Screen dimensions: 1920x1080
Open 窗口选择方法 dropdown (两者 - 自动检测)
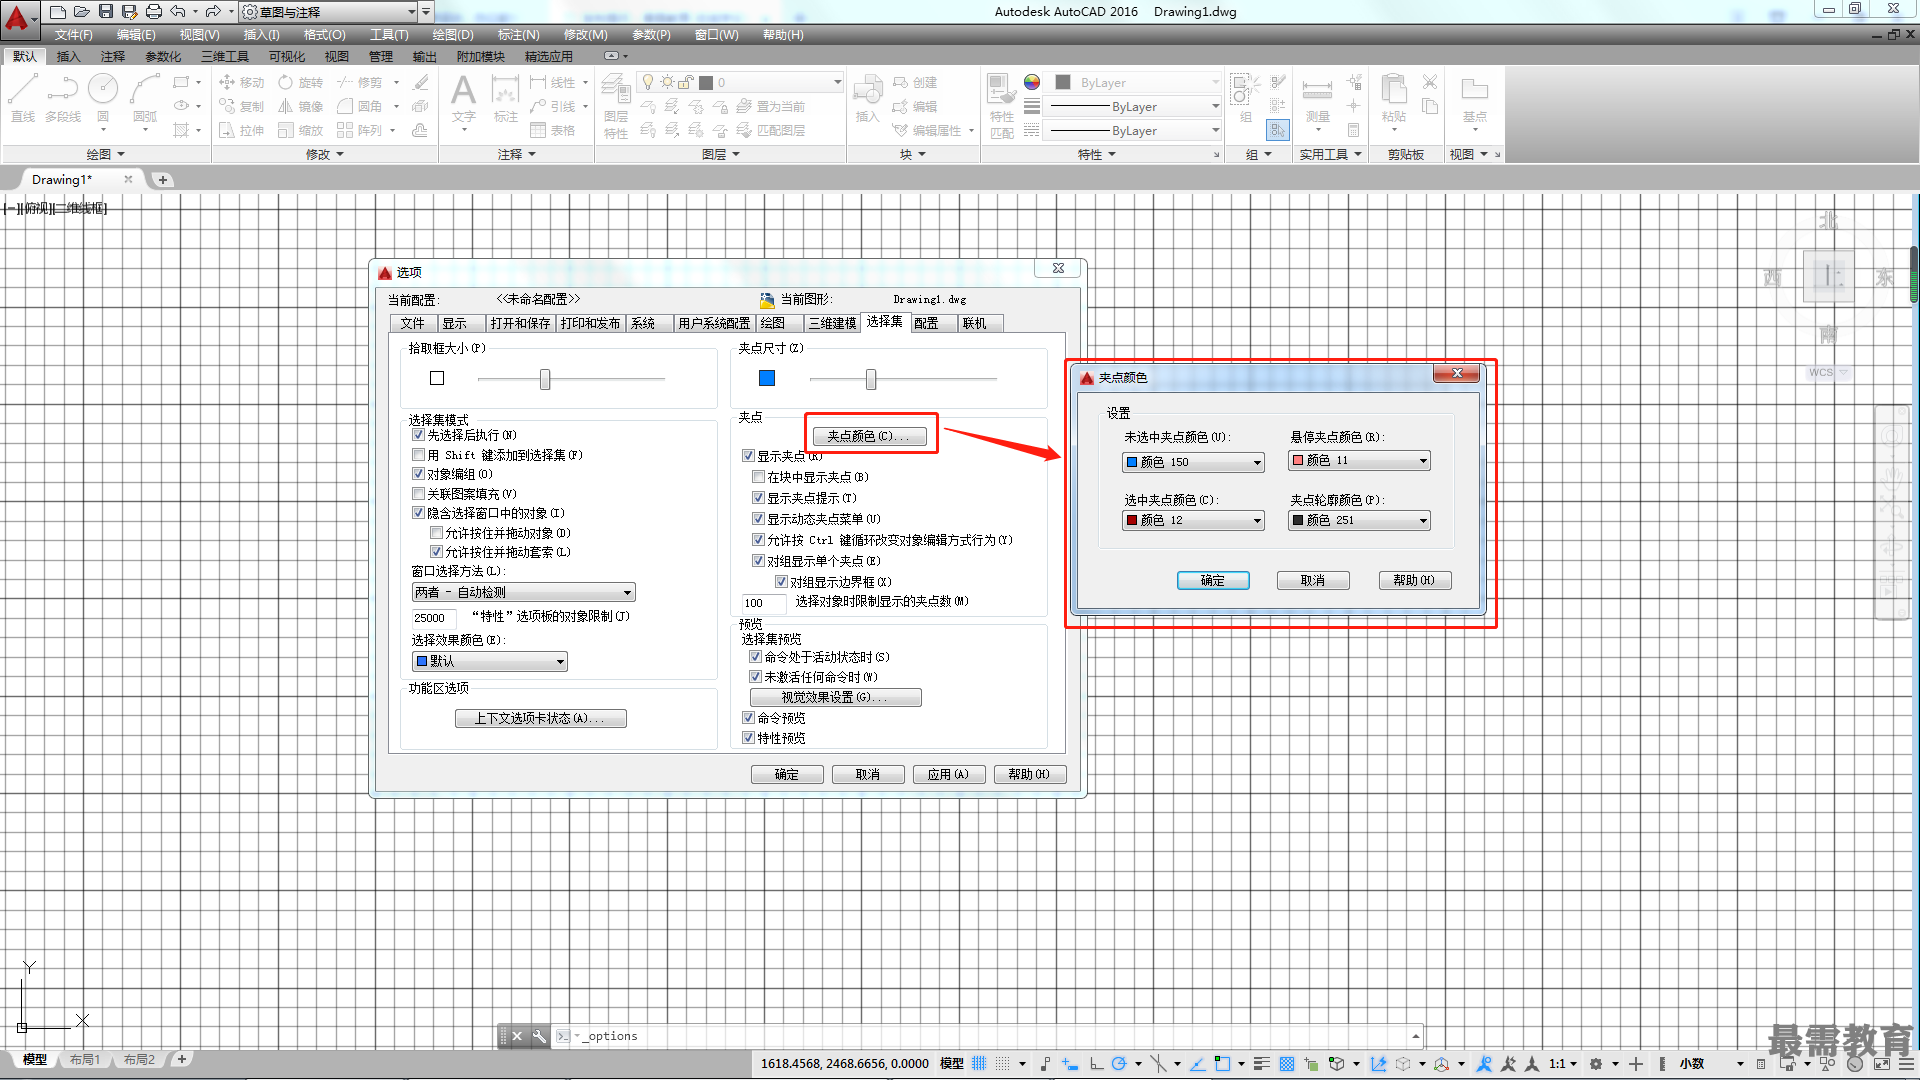coord(523,592)
